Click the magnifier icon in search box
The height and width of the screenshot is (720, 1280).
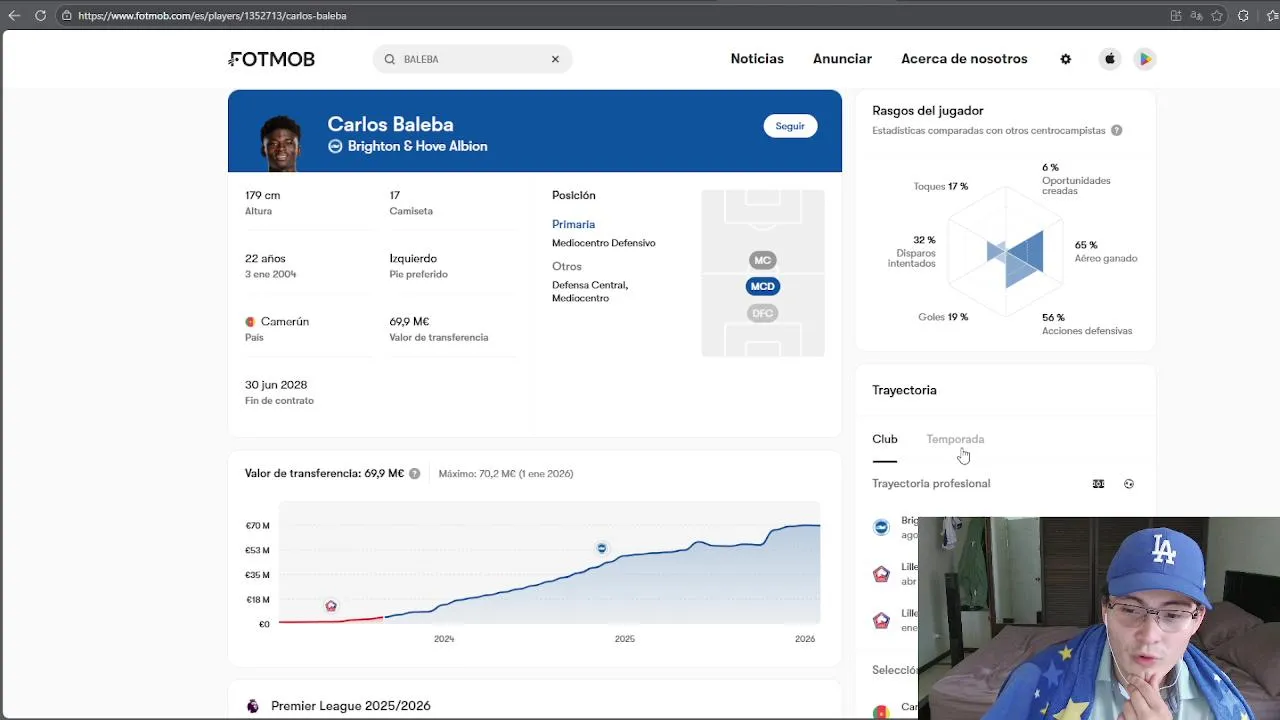click(390, 59)
